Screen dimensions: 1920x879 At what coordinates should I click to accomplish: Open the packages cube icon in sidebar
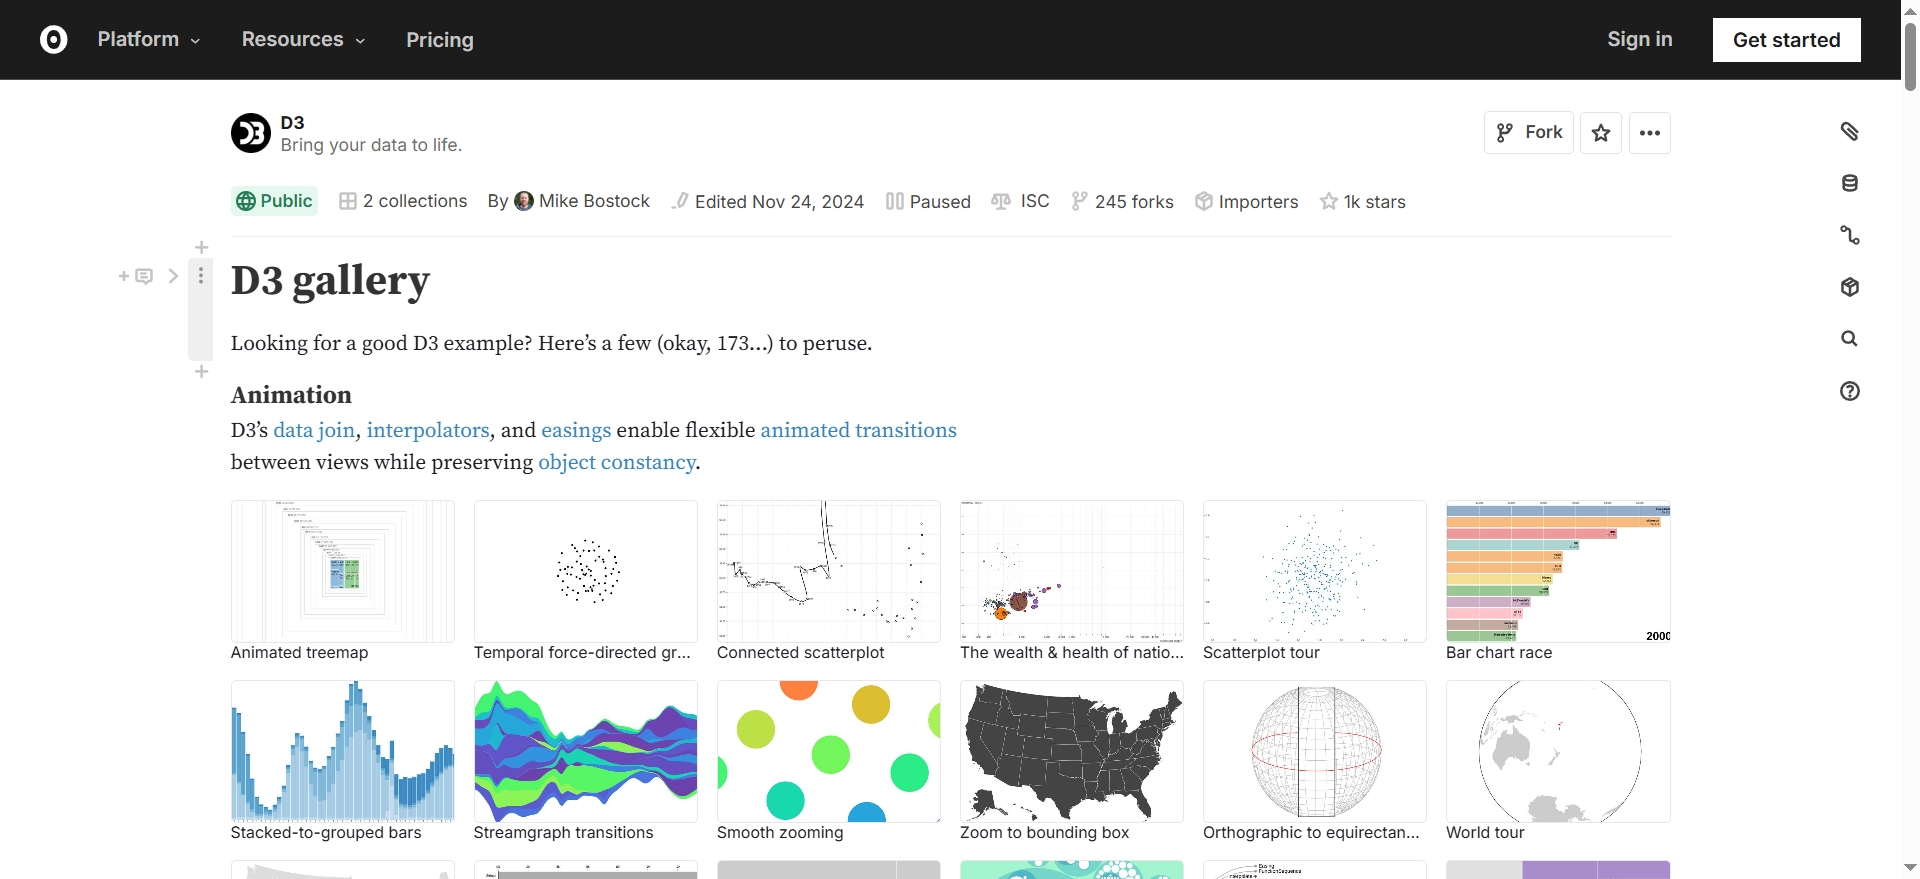pyautogui.click(x=1850, y=287)
